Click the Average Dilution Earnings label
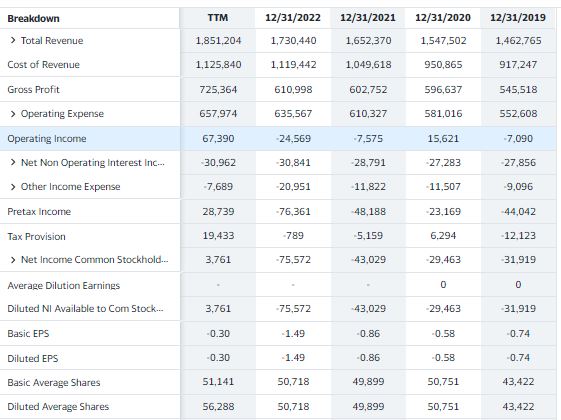This screenshot has height=420, width=561. pyautogui.click(x=64, y=285)
